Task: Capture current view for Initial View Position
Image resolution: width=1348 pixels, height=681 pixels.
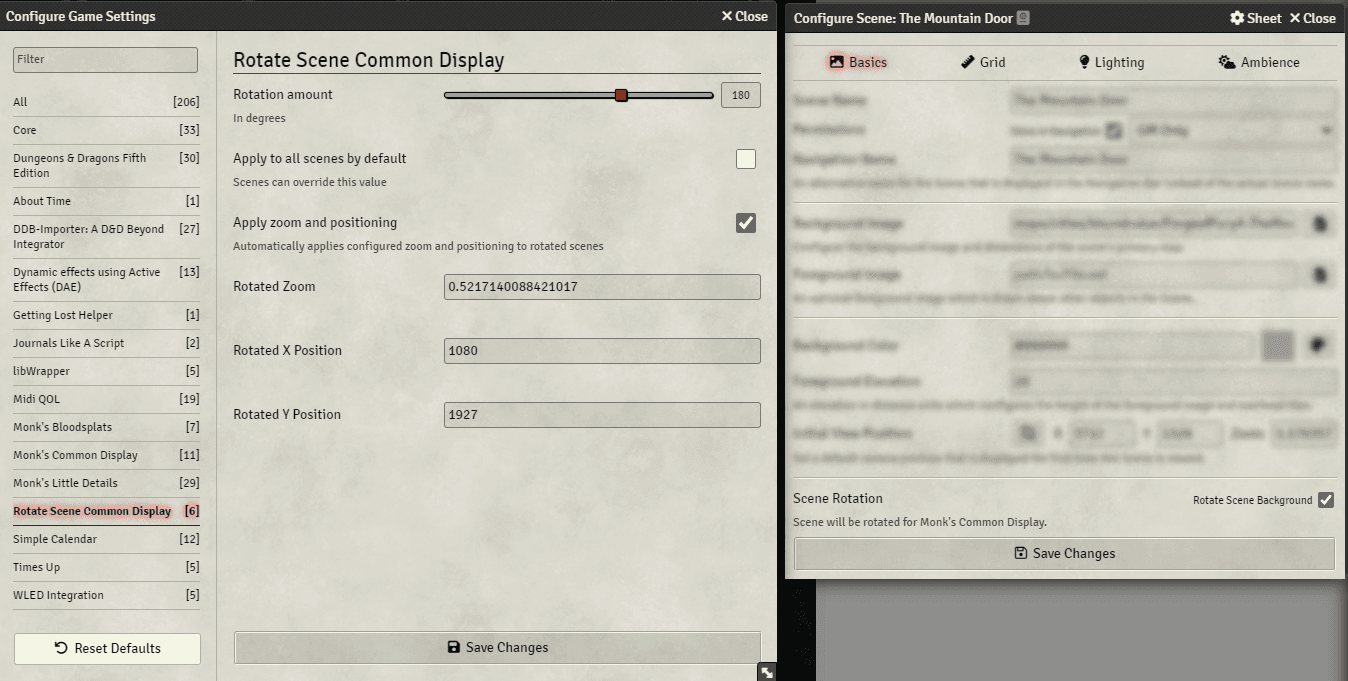Action: coord(1027,434)
